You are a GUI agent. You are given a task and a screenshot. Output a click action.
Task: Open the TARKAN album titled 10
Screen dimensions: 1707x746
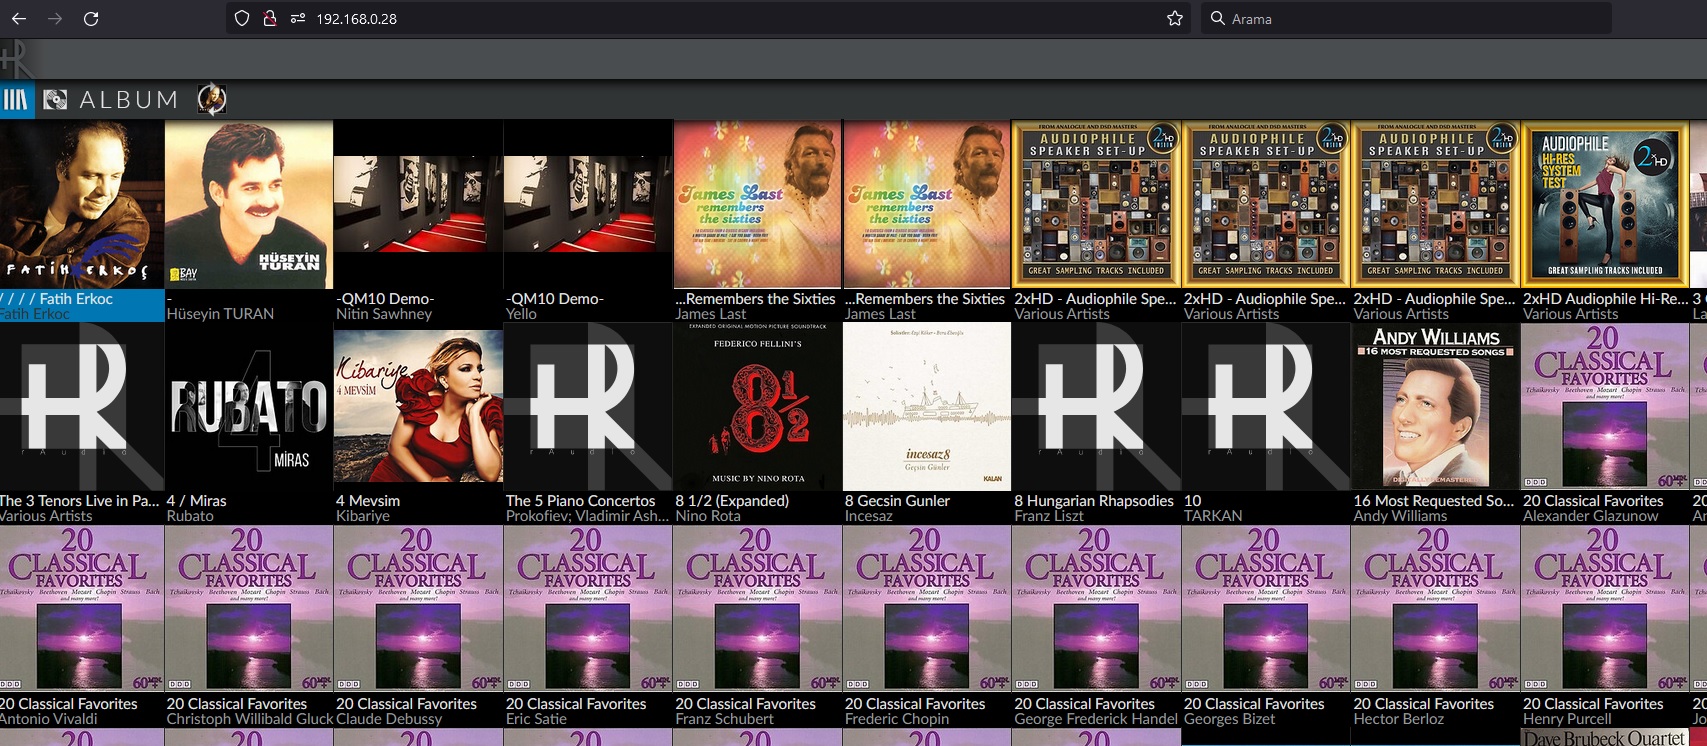point(1266,407)
